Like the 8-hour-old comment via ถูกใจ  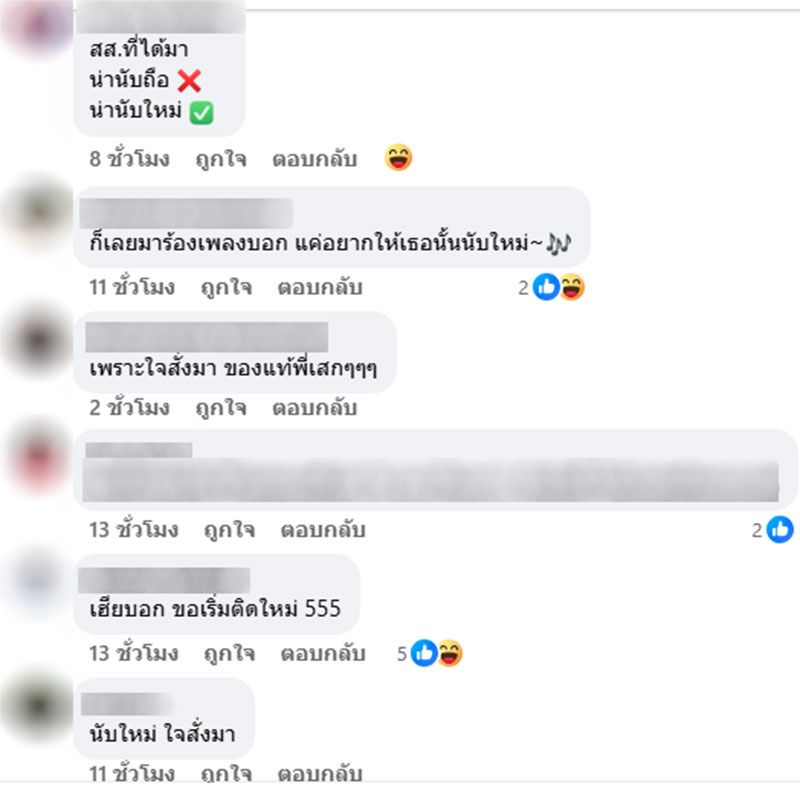tap(221, 159)
